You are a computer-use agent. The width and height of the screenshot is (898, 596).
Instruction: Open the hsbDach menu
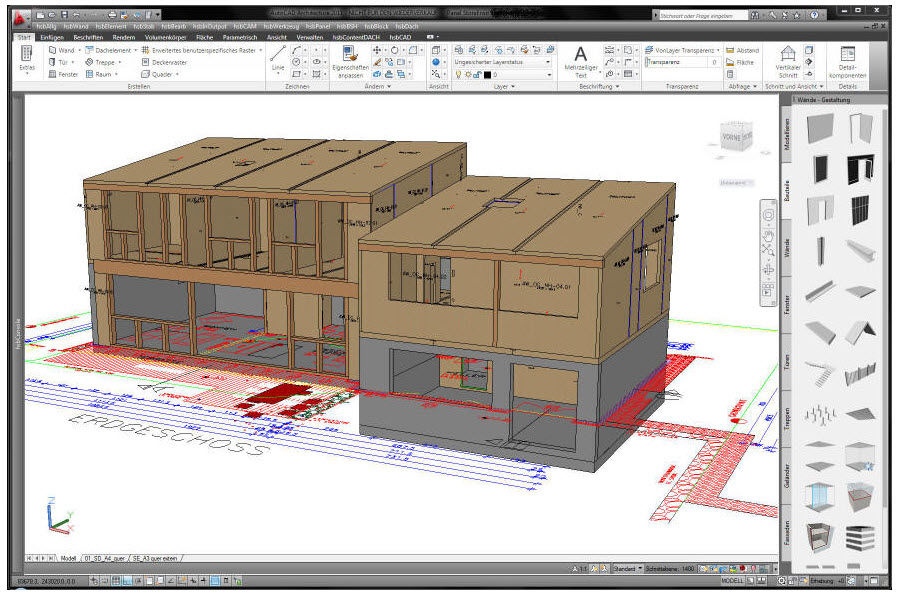[406, 27]
